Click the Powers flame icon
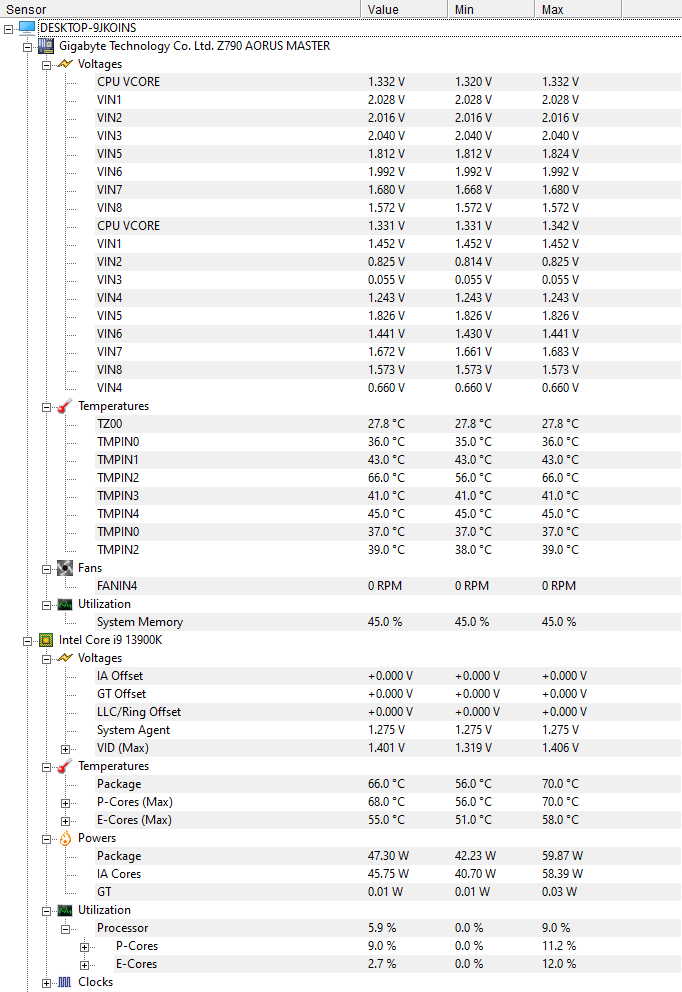Image resolution: width=682 pixels, height=992 pixels. [65, 838]
